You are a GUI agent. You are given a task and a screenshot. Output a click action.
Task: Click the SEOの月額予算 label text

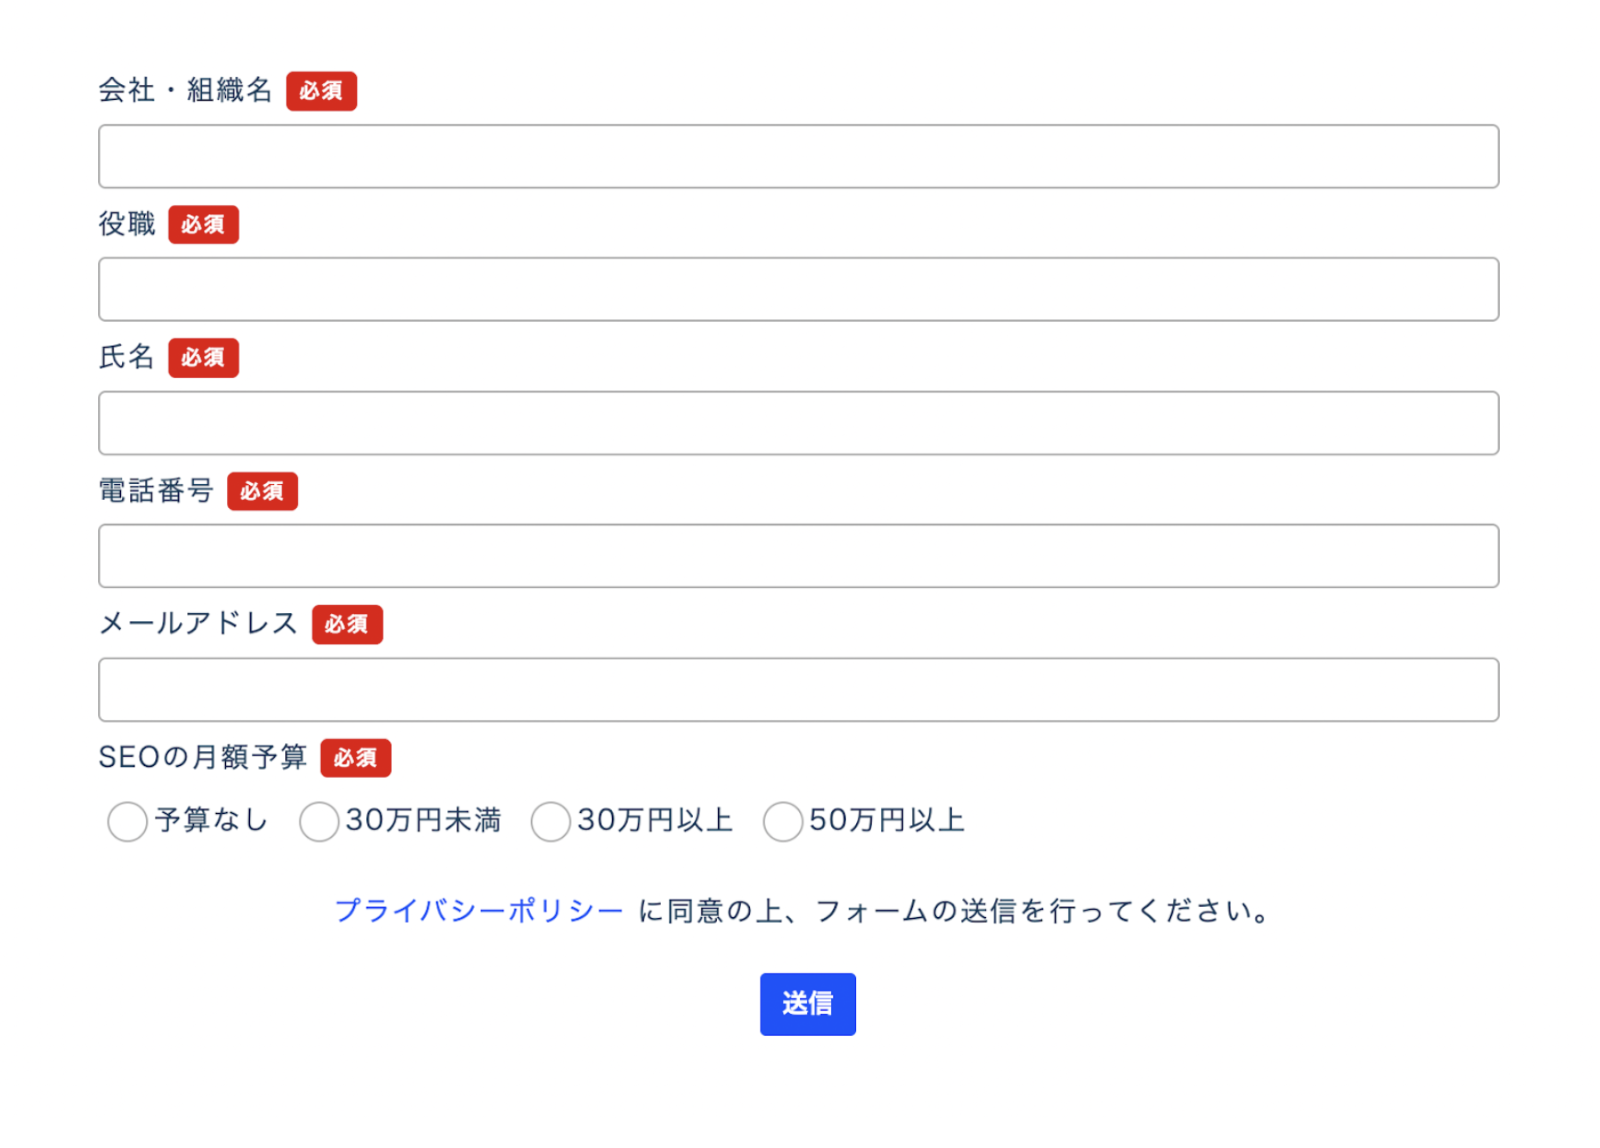coord(202,757)
